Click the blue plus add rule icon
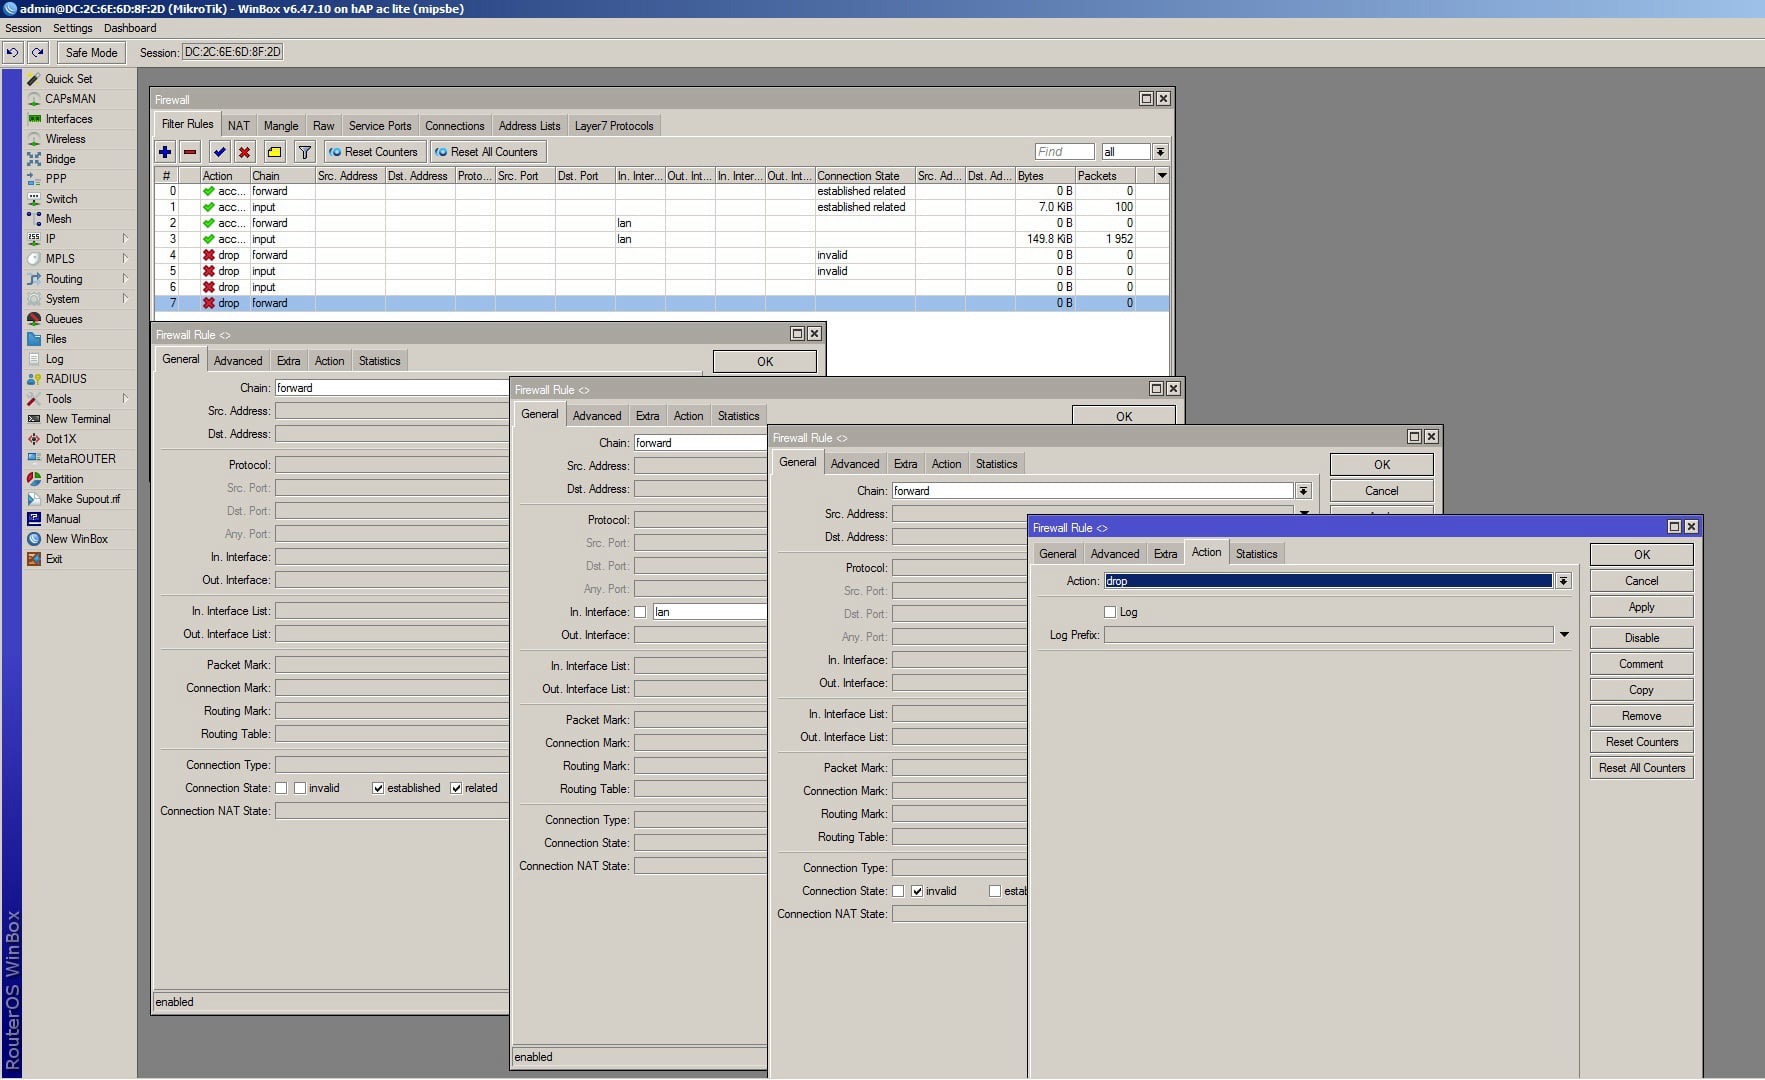Image resolution: width=1765 pixels, height=1080 pixels. [165, 152]
